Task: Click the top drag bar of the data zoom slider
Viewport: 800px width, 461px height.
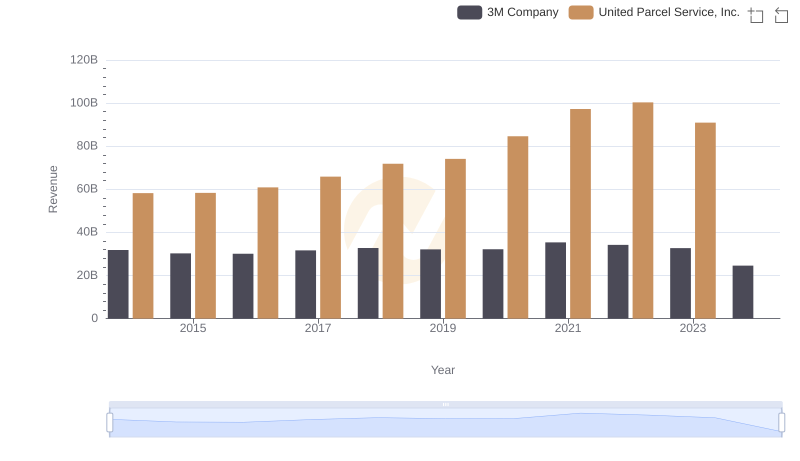Action: (x=445, y=404)
